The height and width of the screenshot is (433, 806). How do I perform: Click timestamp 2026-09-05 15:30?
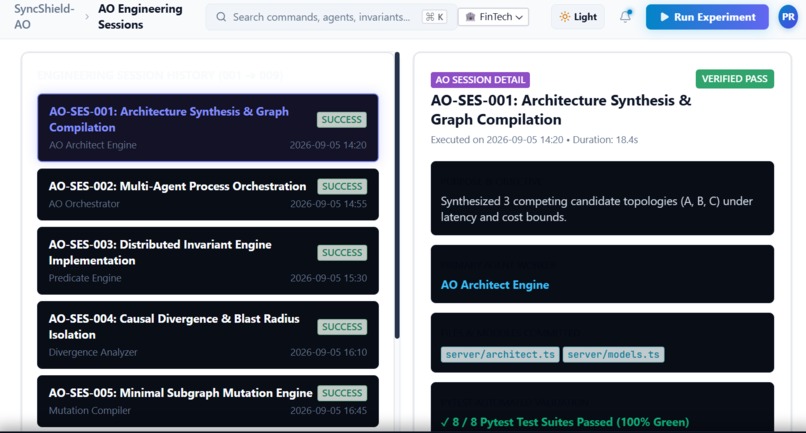pos(328,278)
